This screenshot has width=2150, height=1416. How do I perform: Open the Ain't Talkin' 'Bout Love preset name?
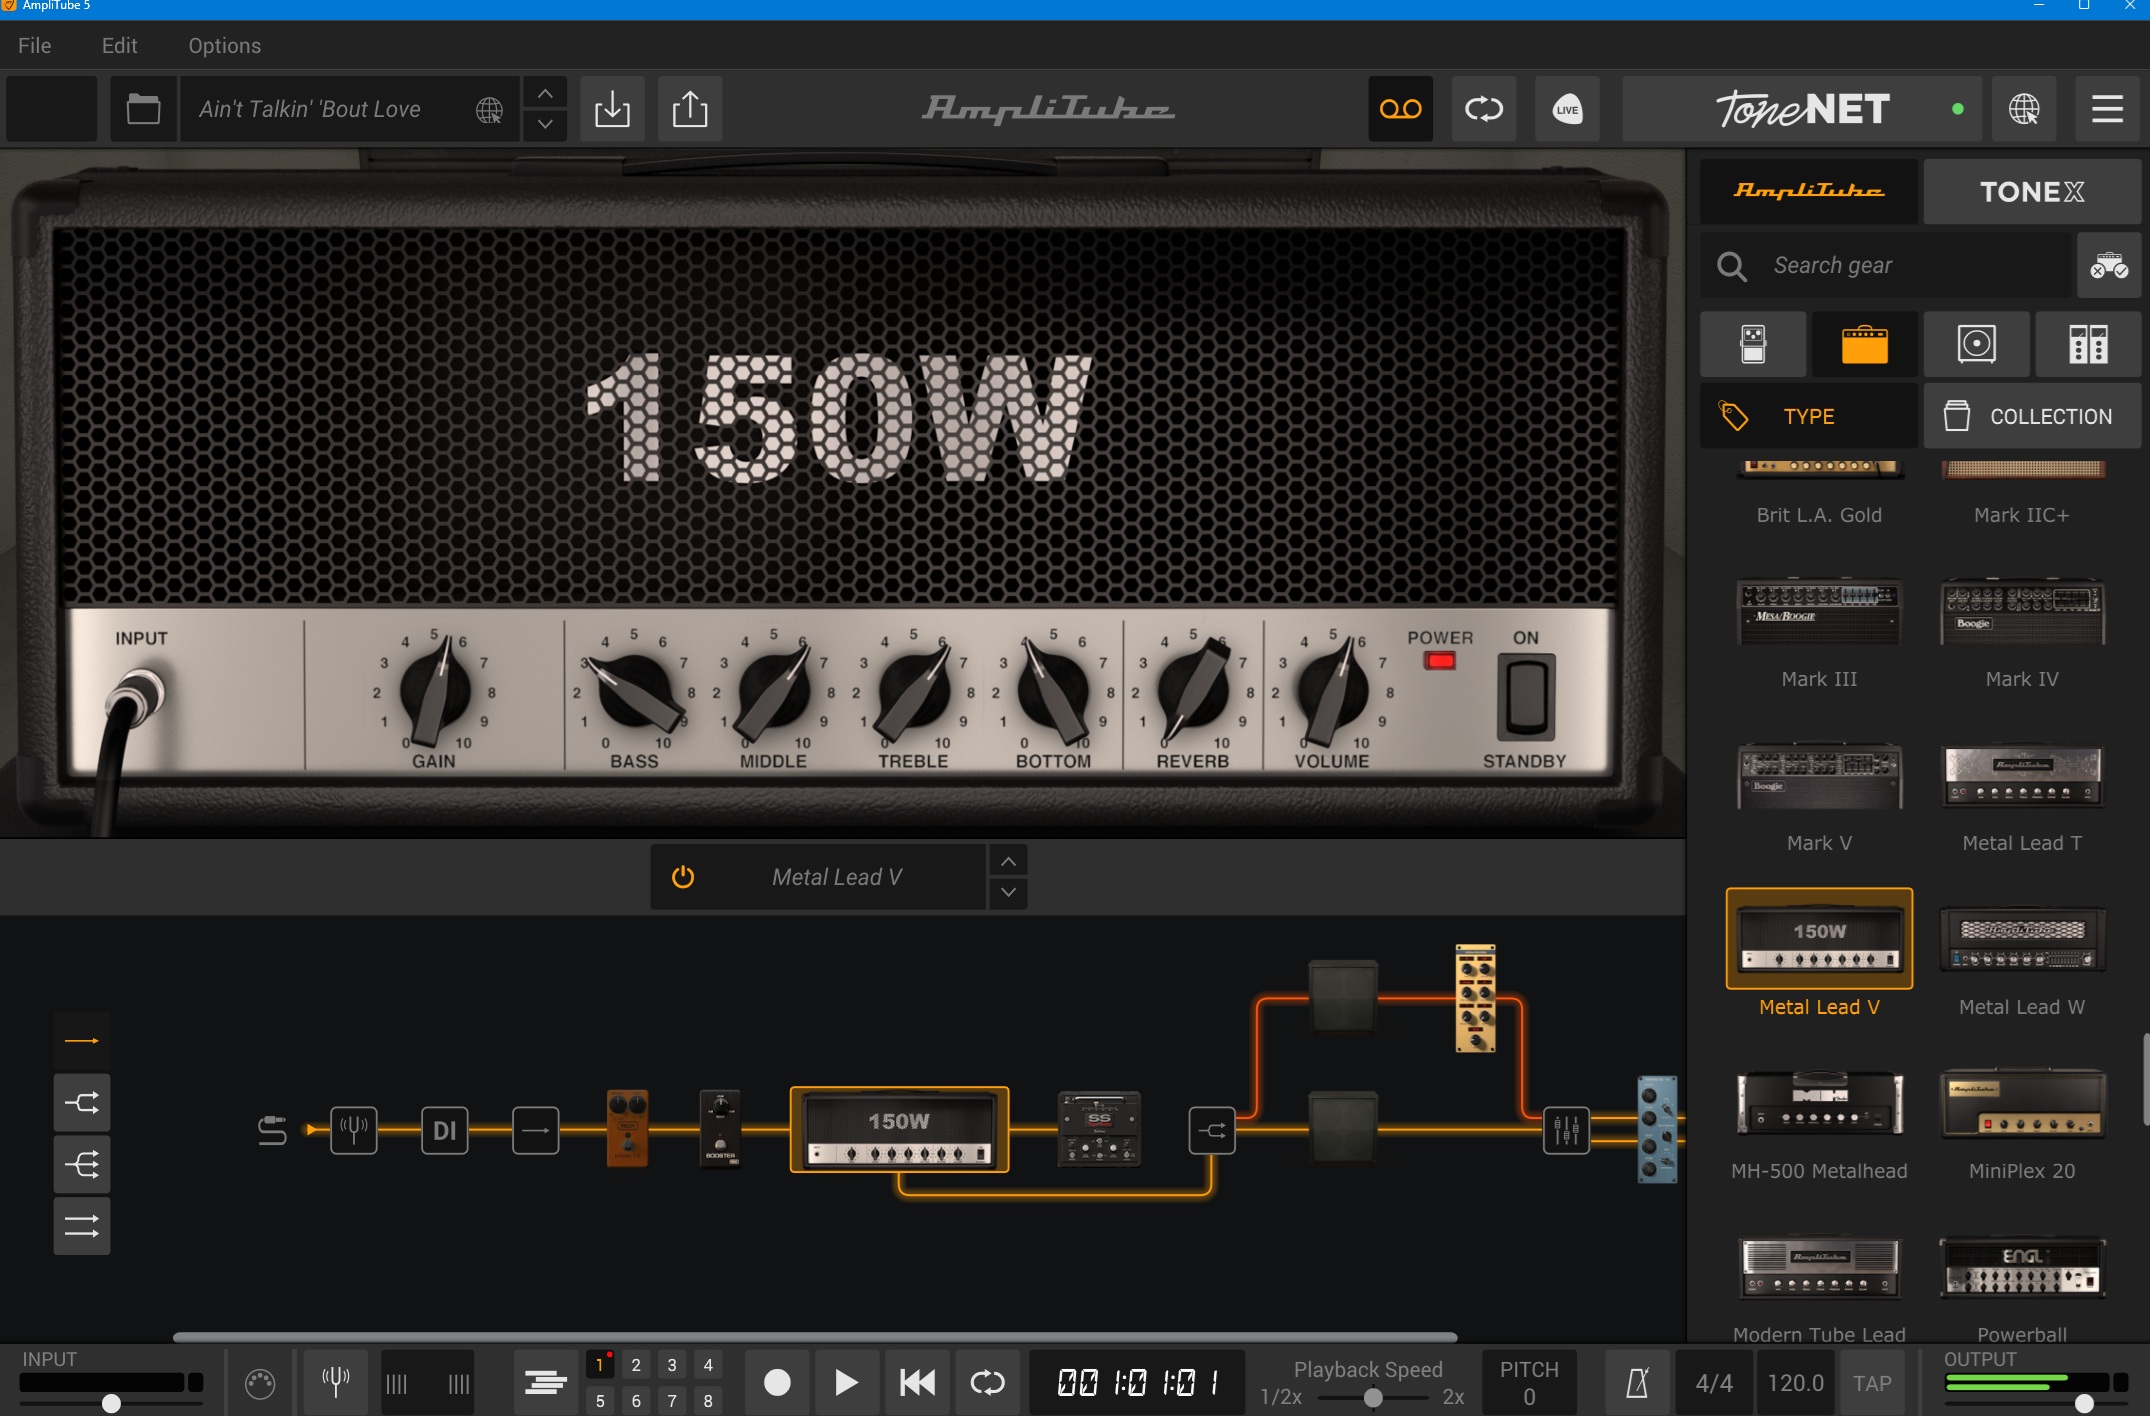(310, 109)
